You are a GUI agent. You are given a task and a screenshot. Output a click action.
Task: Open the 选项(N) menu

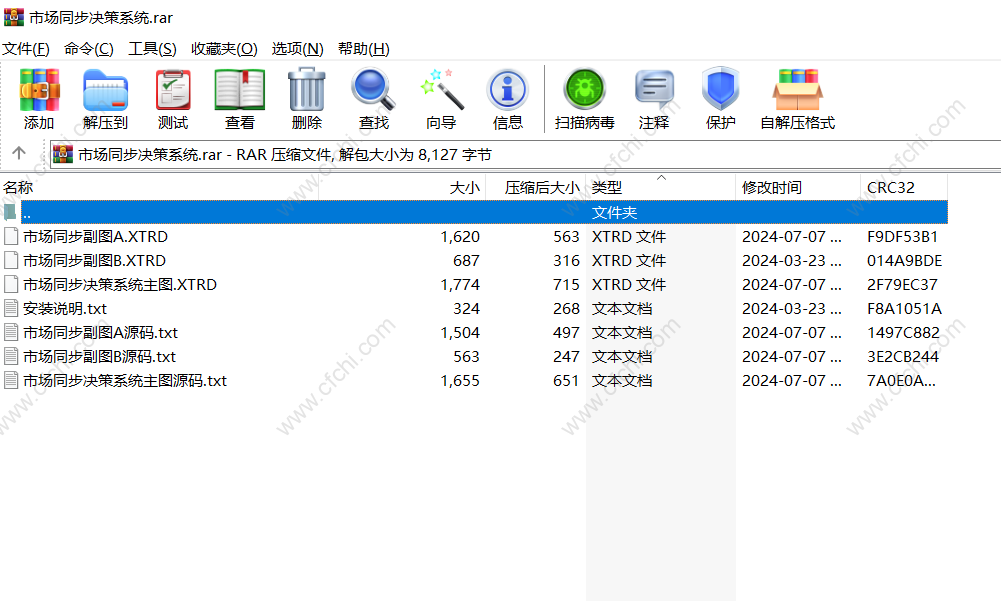coord(297,49)
